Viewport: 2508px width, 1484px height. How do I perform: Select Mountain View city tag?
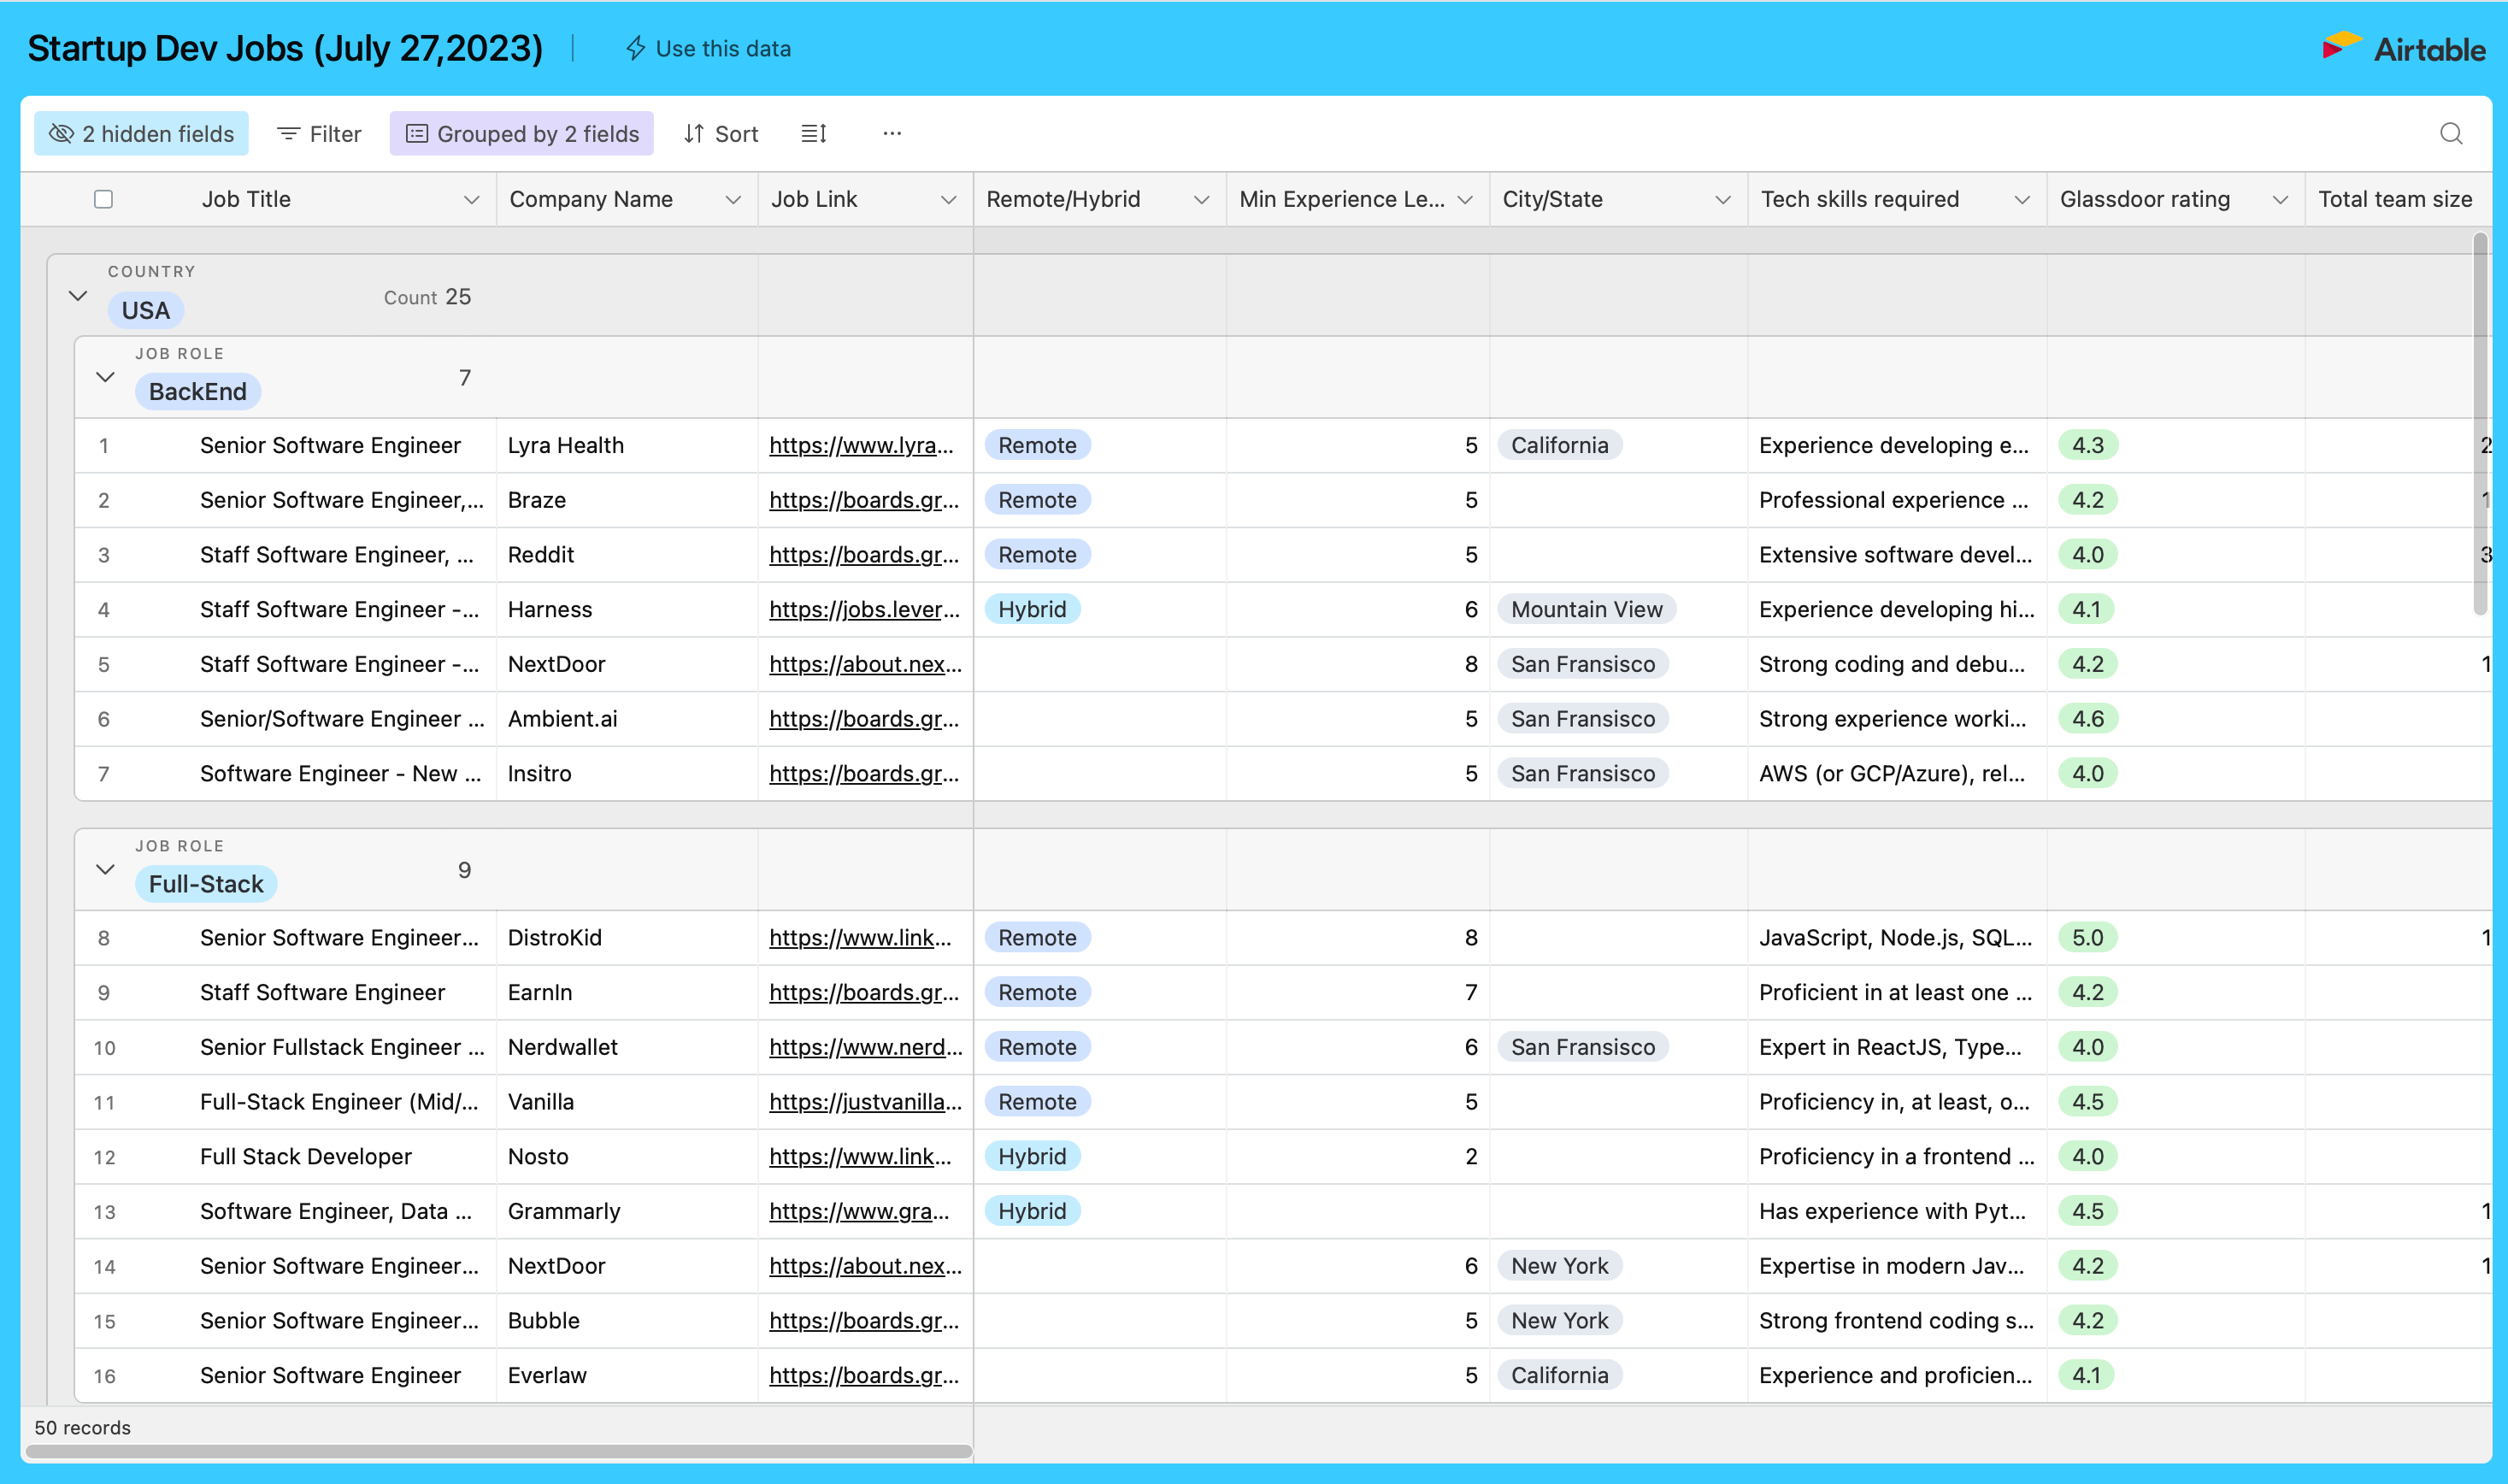[1586, 609]
